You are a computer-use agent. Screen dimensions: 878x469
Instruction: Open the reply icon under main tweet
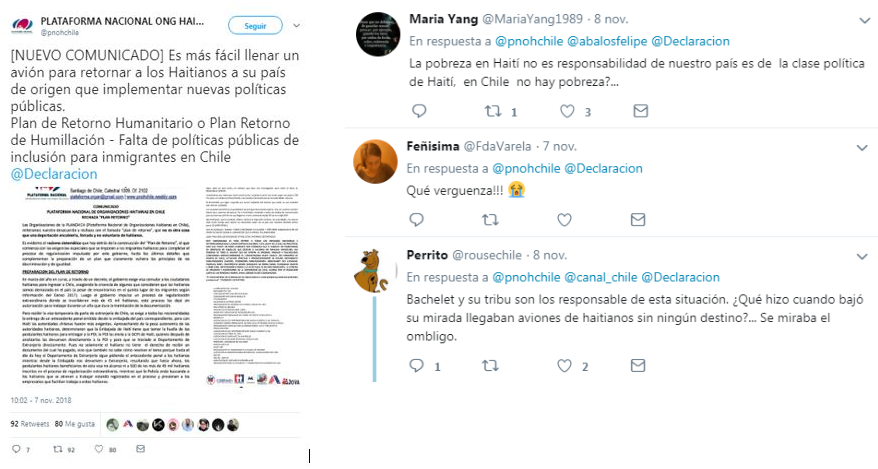point(16,449)
